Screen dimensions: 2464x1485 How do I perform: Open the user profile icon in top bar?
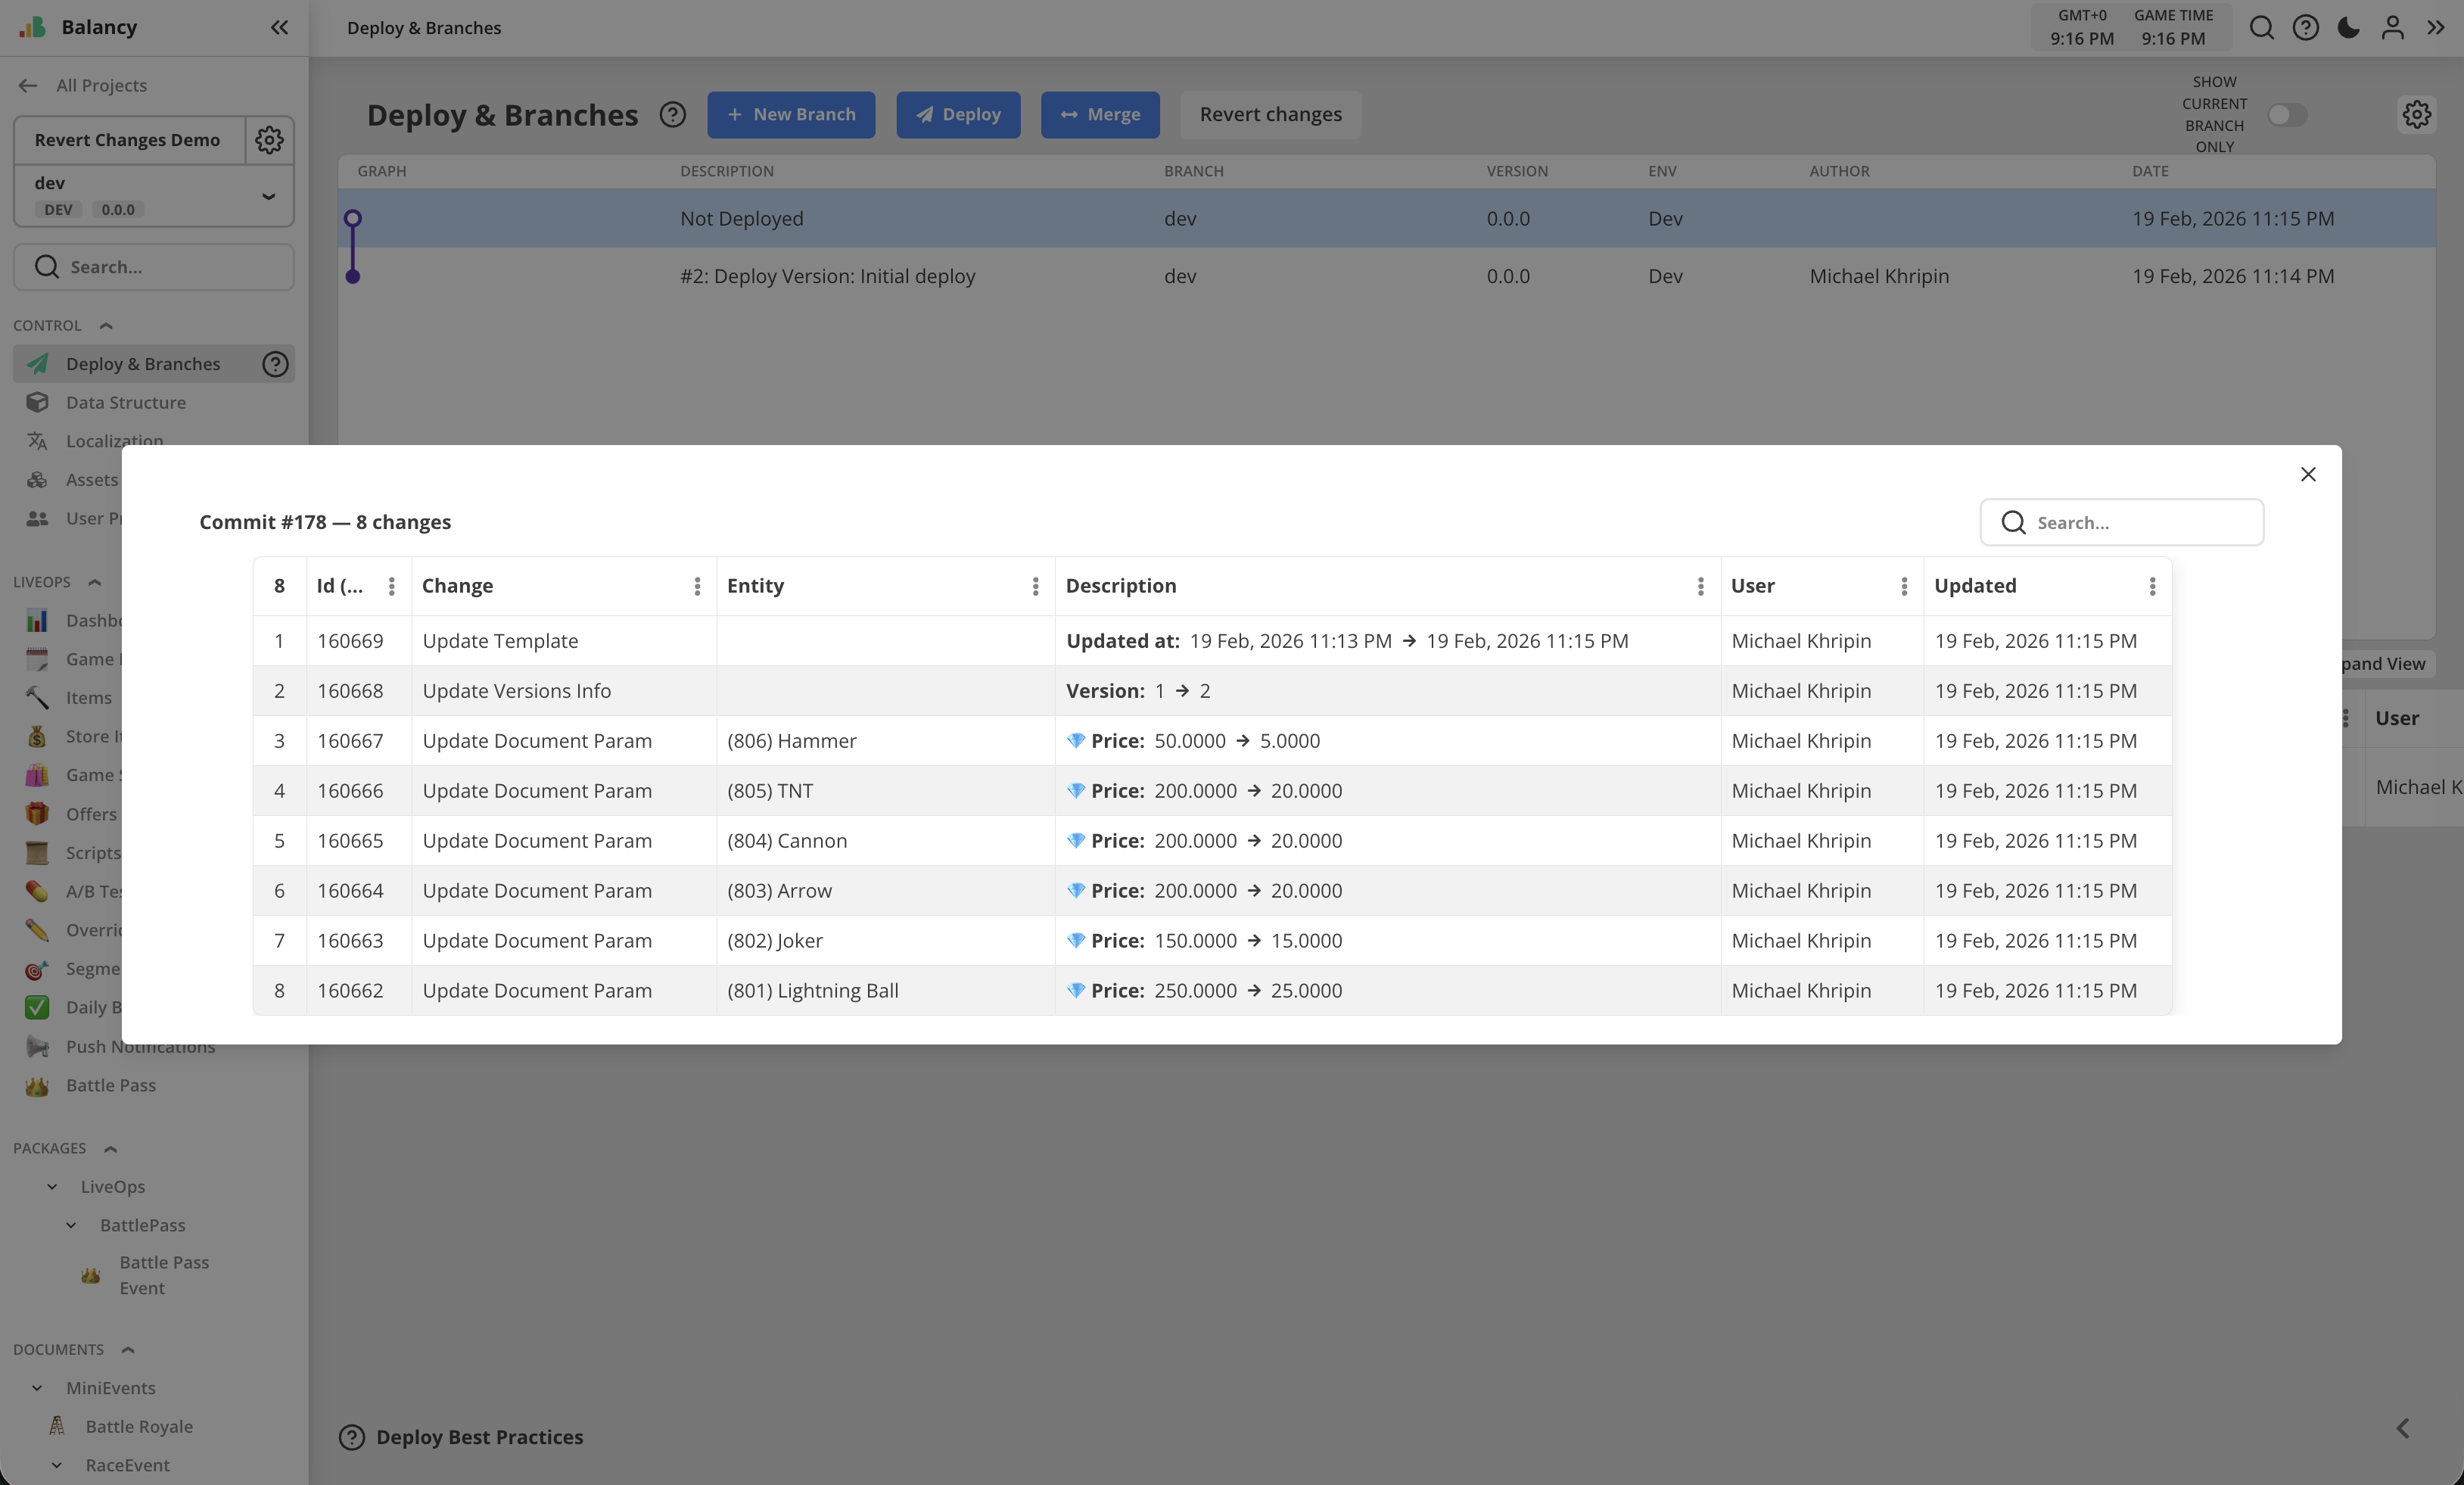click(x=2392, y=27)
